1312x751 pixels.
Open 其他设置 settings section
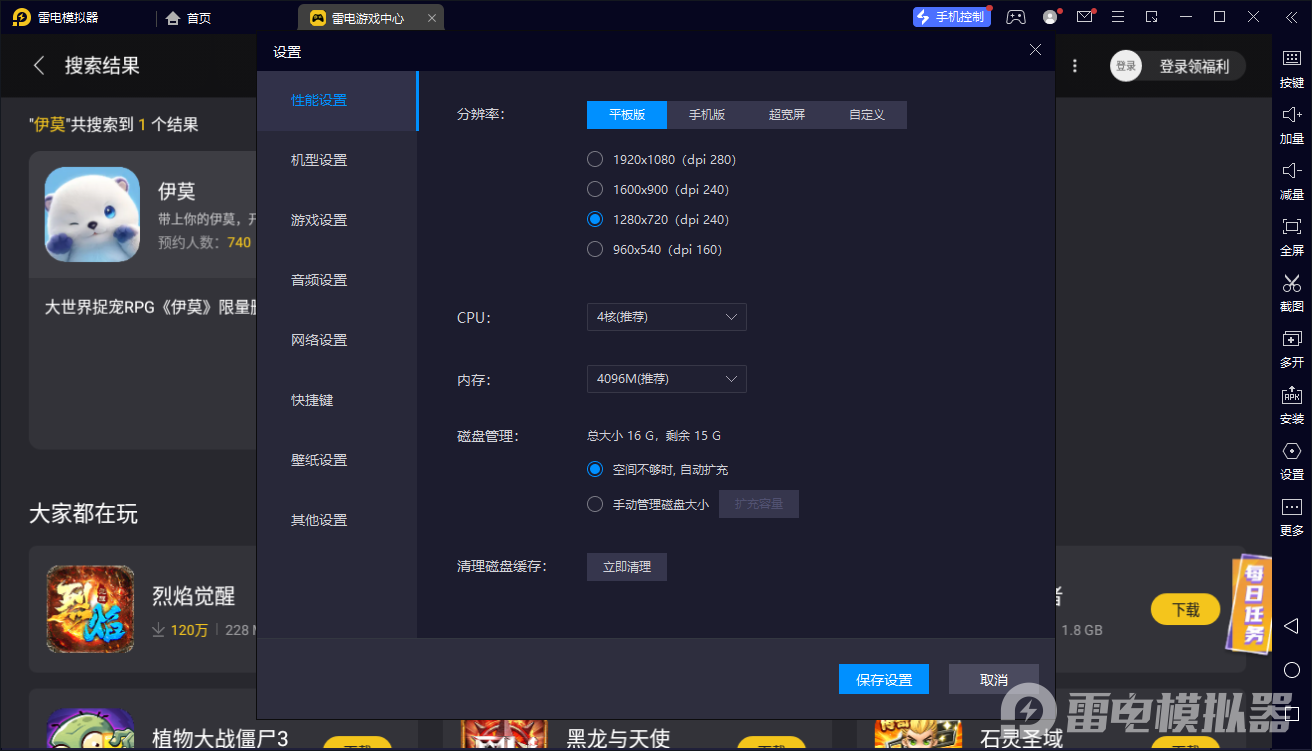click(x=337, y=520)
